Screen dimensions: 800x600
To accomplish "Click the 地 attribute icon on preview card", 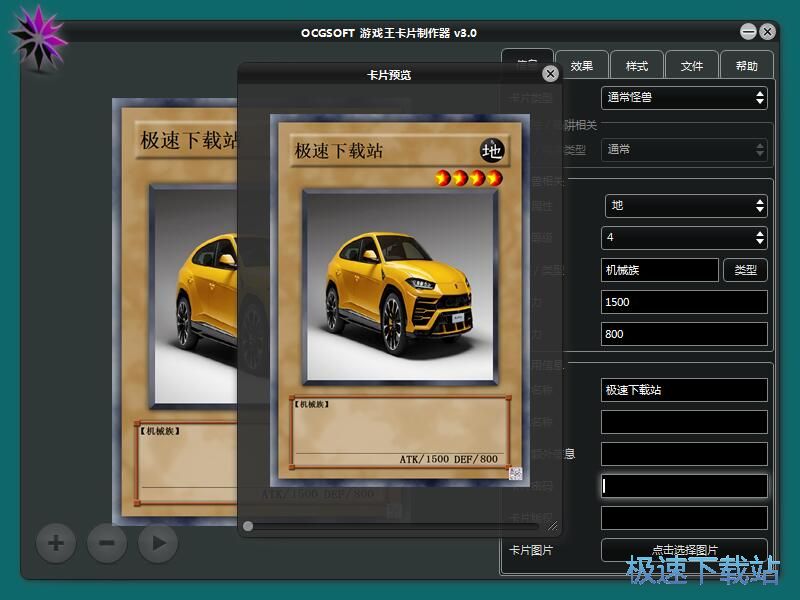I will [x=492, y=150].
